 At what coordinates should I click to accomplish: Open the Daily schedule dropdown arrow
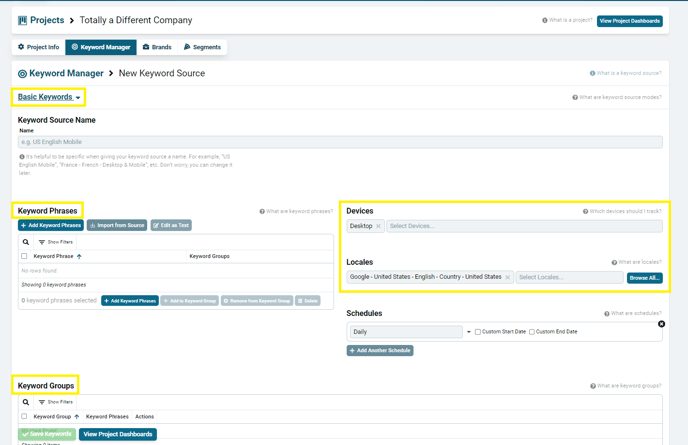pyautogui.click(x=469, y=332)
